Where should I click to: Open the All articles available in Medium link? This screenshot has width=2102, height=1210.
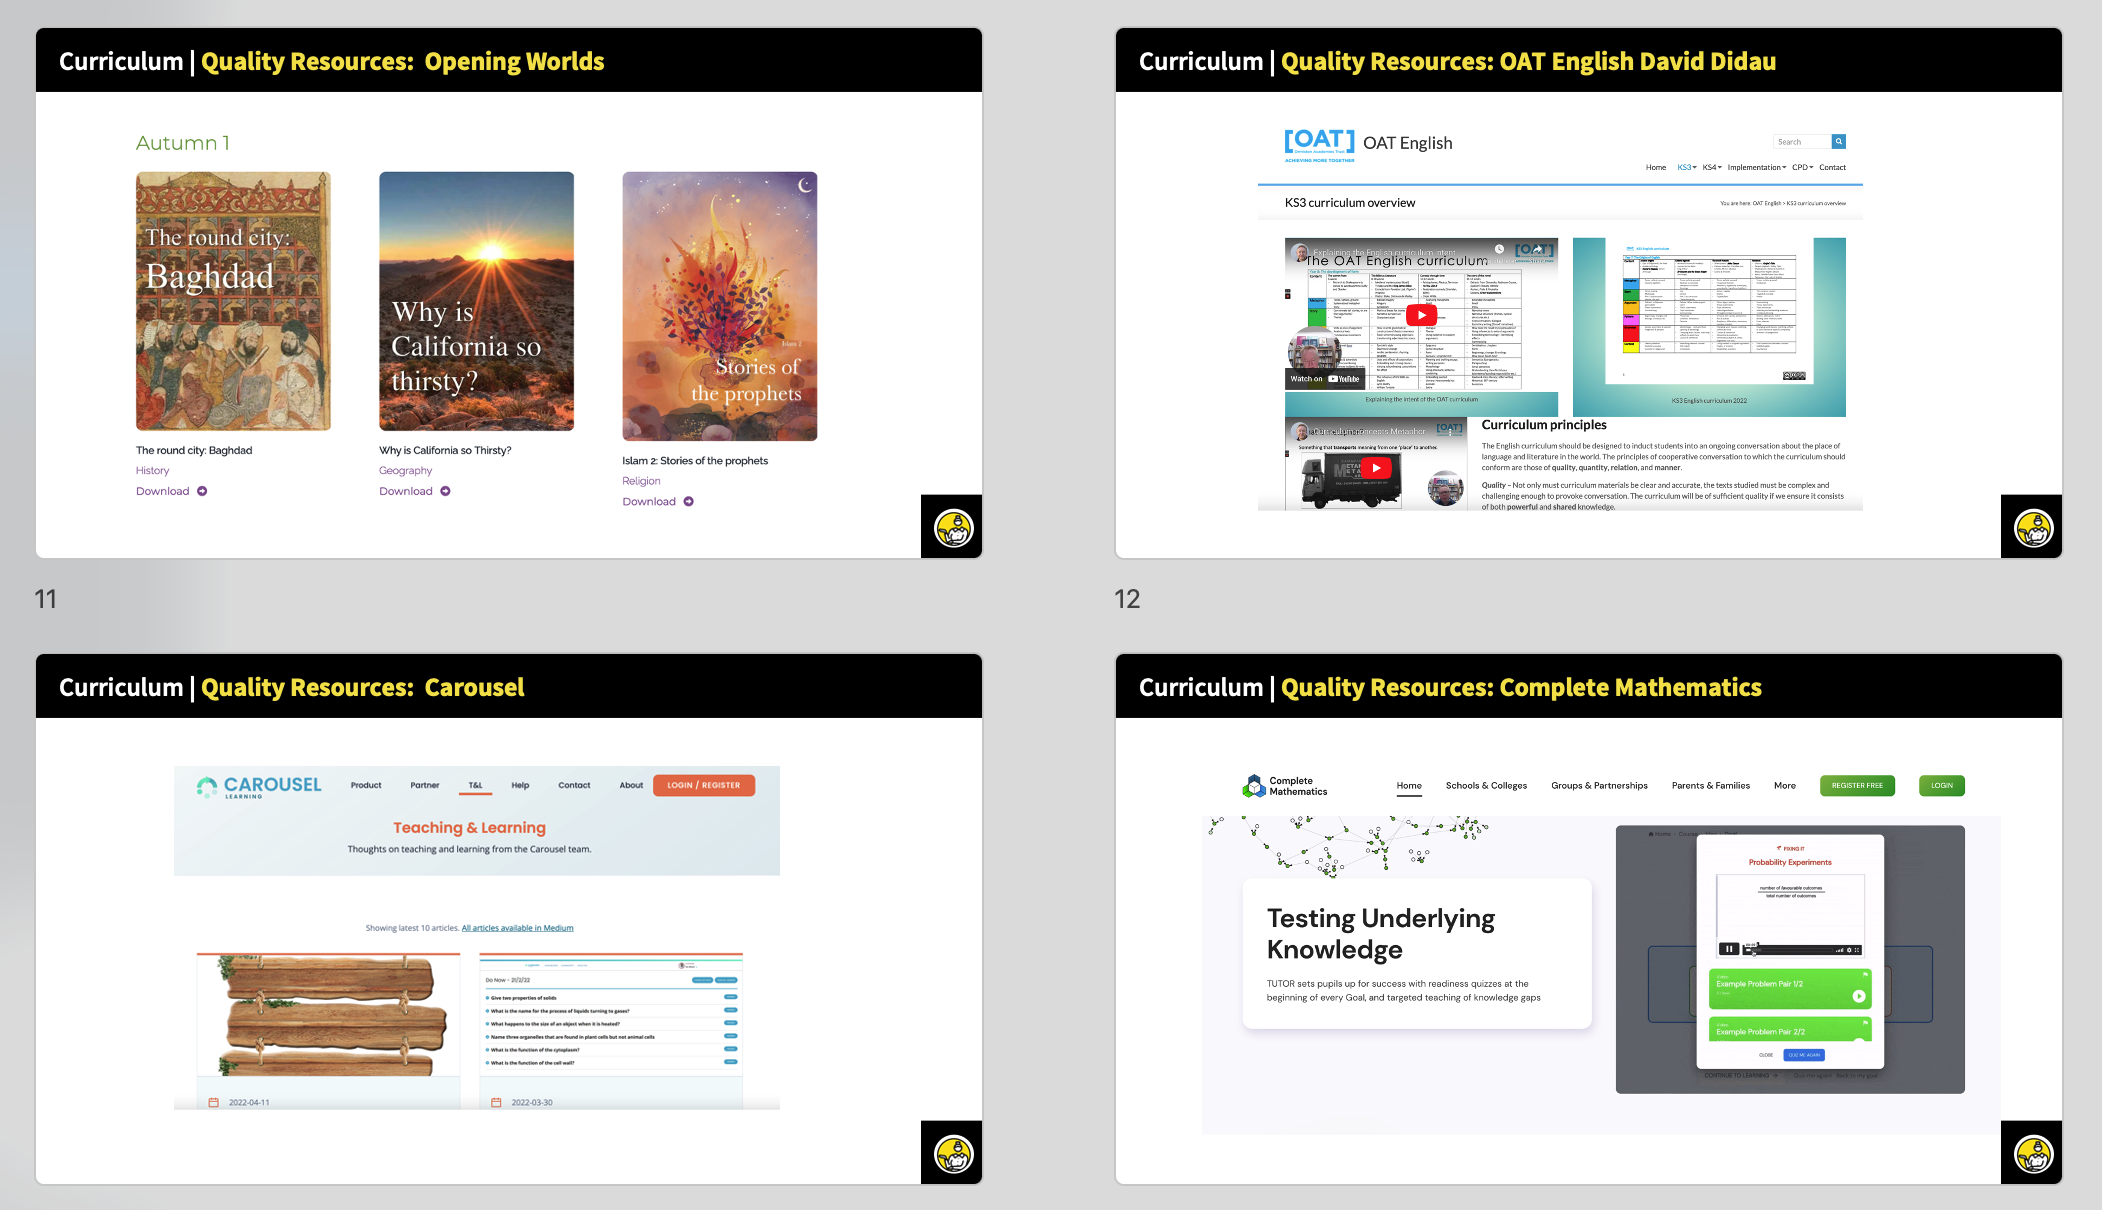517,928
